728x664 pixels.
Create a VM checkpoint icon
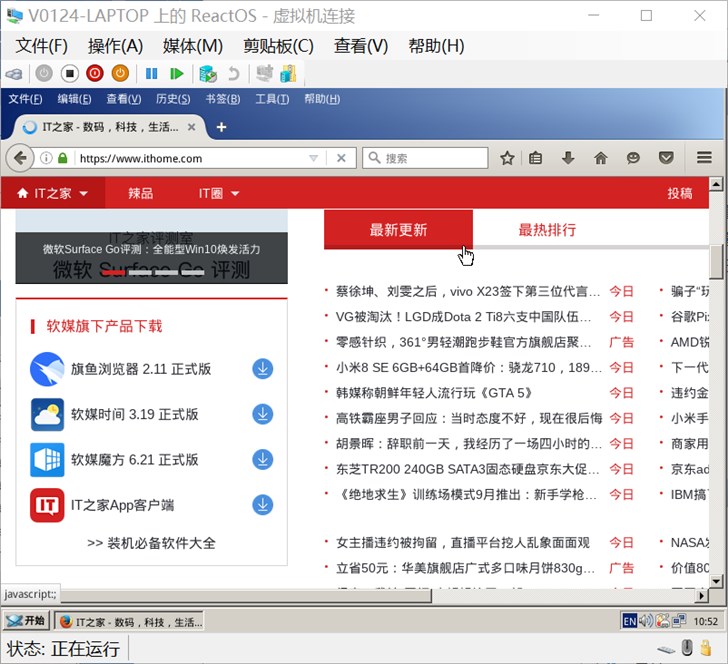click(x=208, y=73)
